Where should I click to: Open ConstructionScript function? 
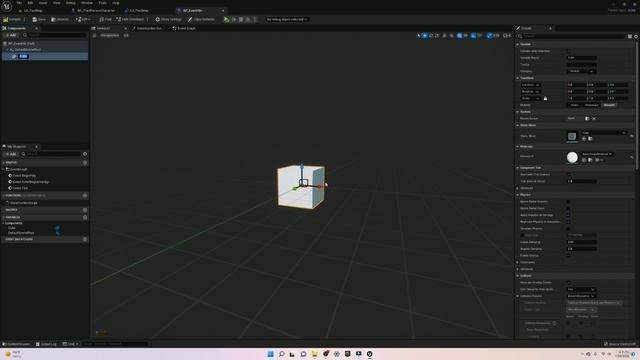click(x=22, y=203)
